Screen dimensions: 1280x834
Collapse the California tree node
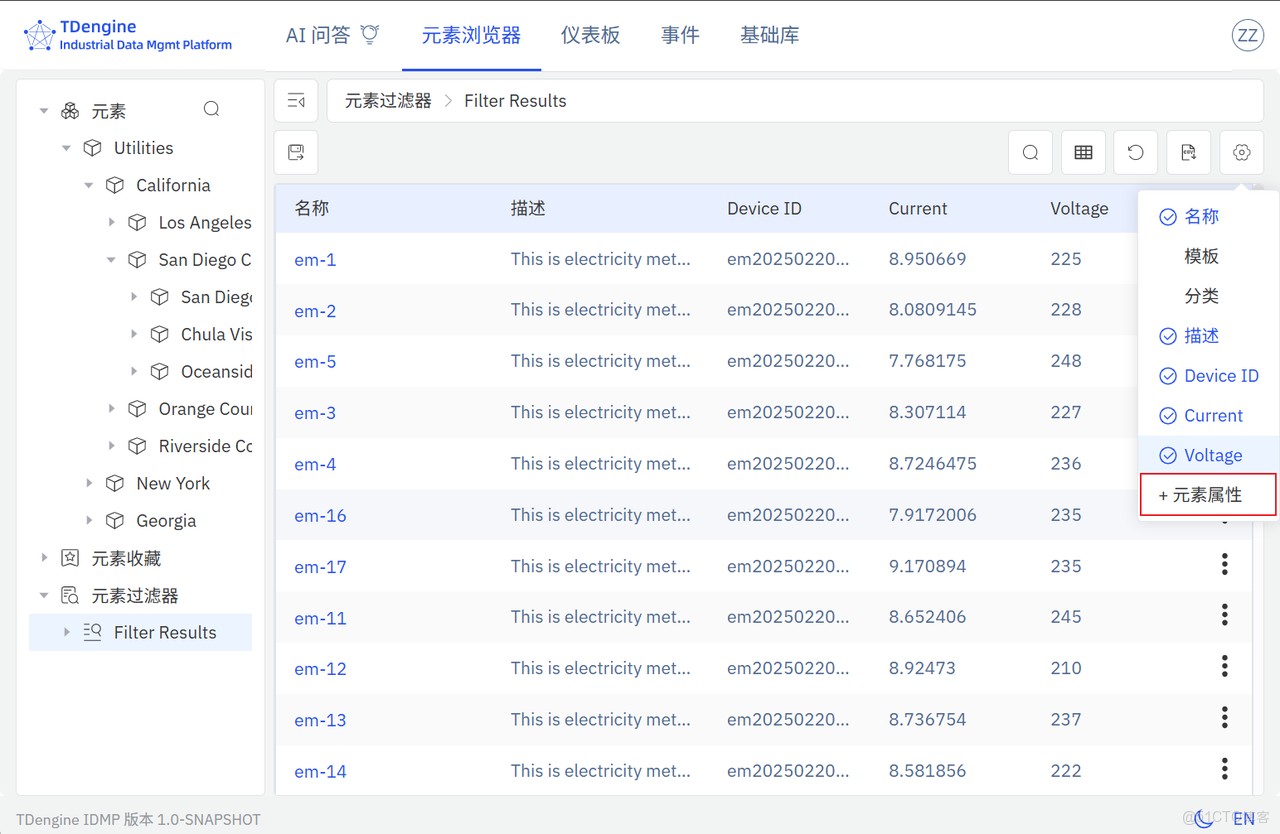[x=89, y=185]
